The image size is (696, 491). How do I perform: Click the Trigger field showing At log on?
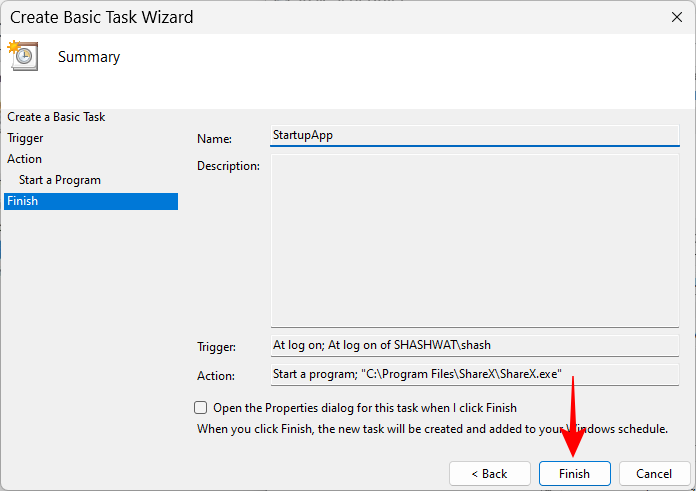coord(474,345)
